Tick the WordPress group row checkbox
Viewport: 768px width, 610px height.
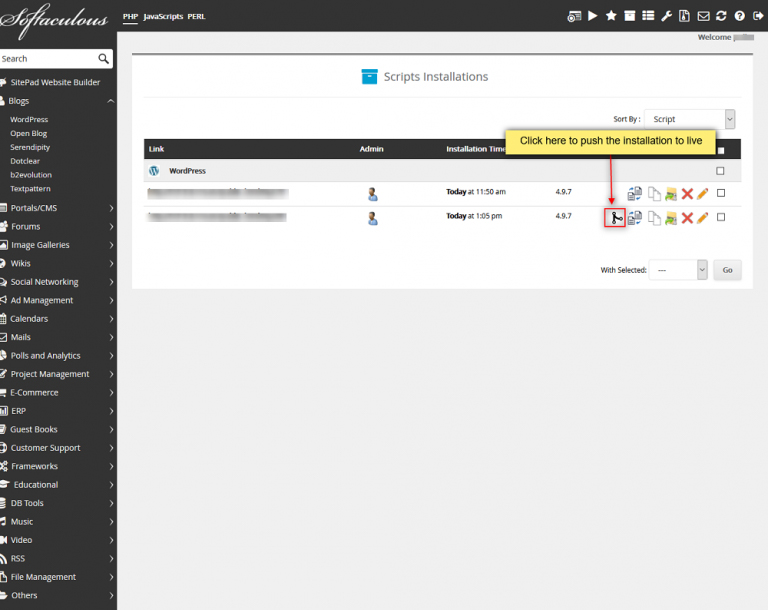(720, 171)
